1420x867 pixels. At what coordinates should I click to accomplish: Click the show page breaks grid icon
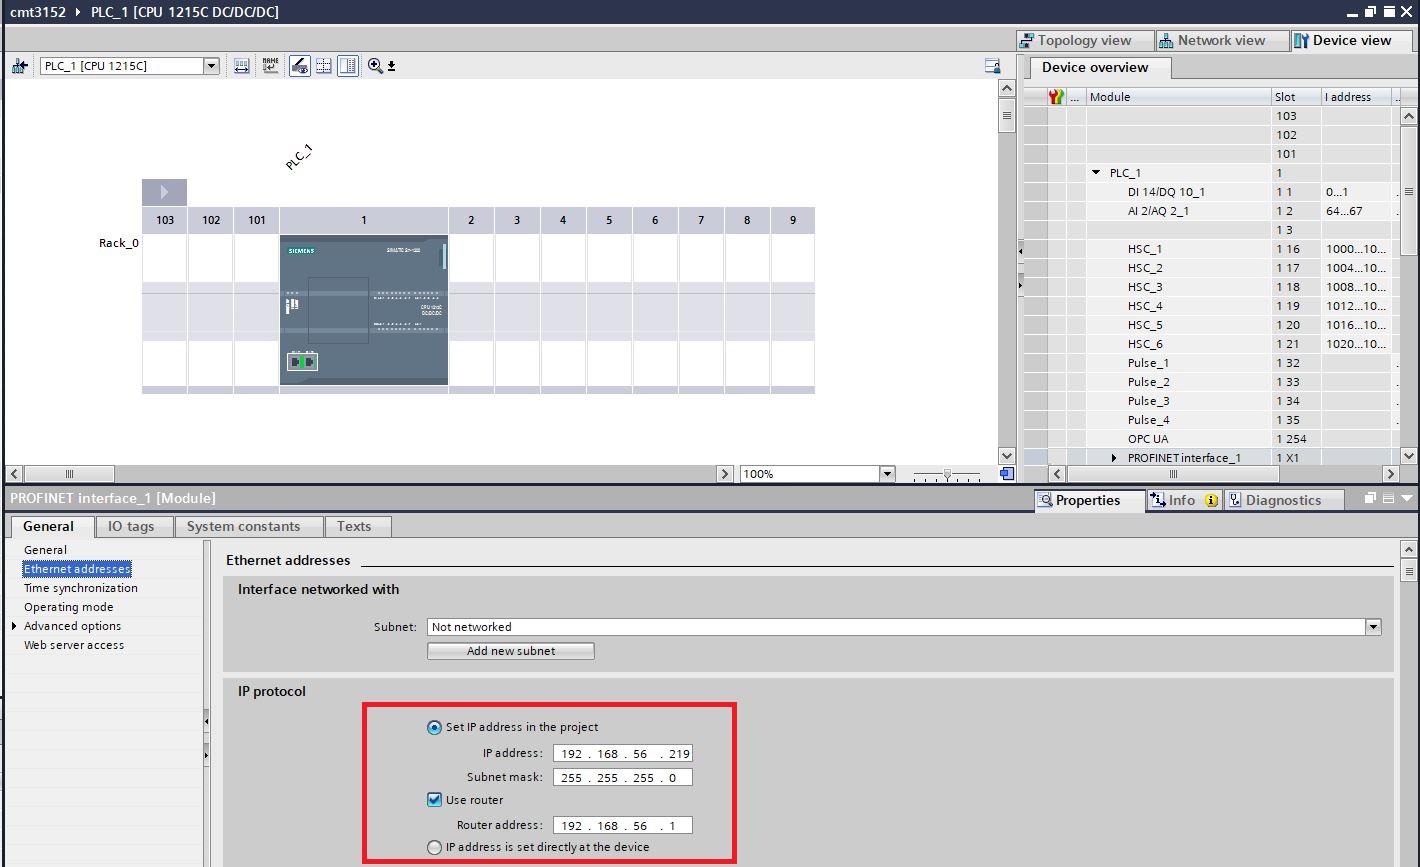point(324,66)
